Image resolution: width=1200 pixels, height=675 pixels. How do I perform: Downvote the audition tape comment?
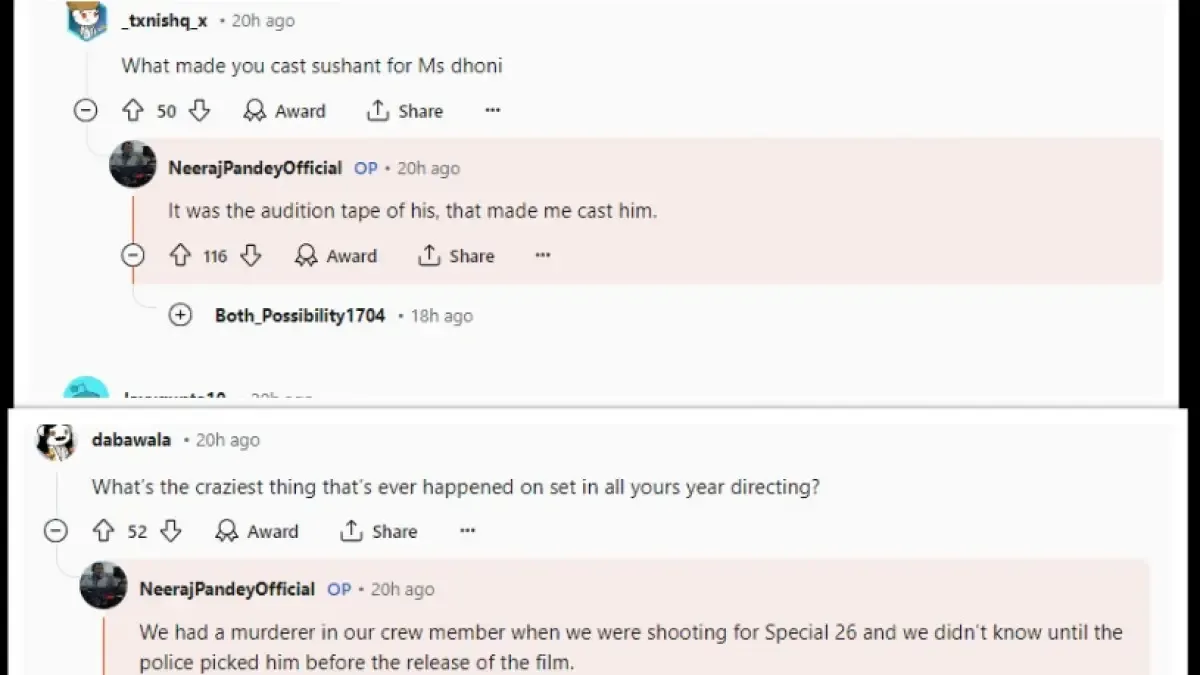(251, 256)
